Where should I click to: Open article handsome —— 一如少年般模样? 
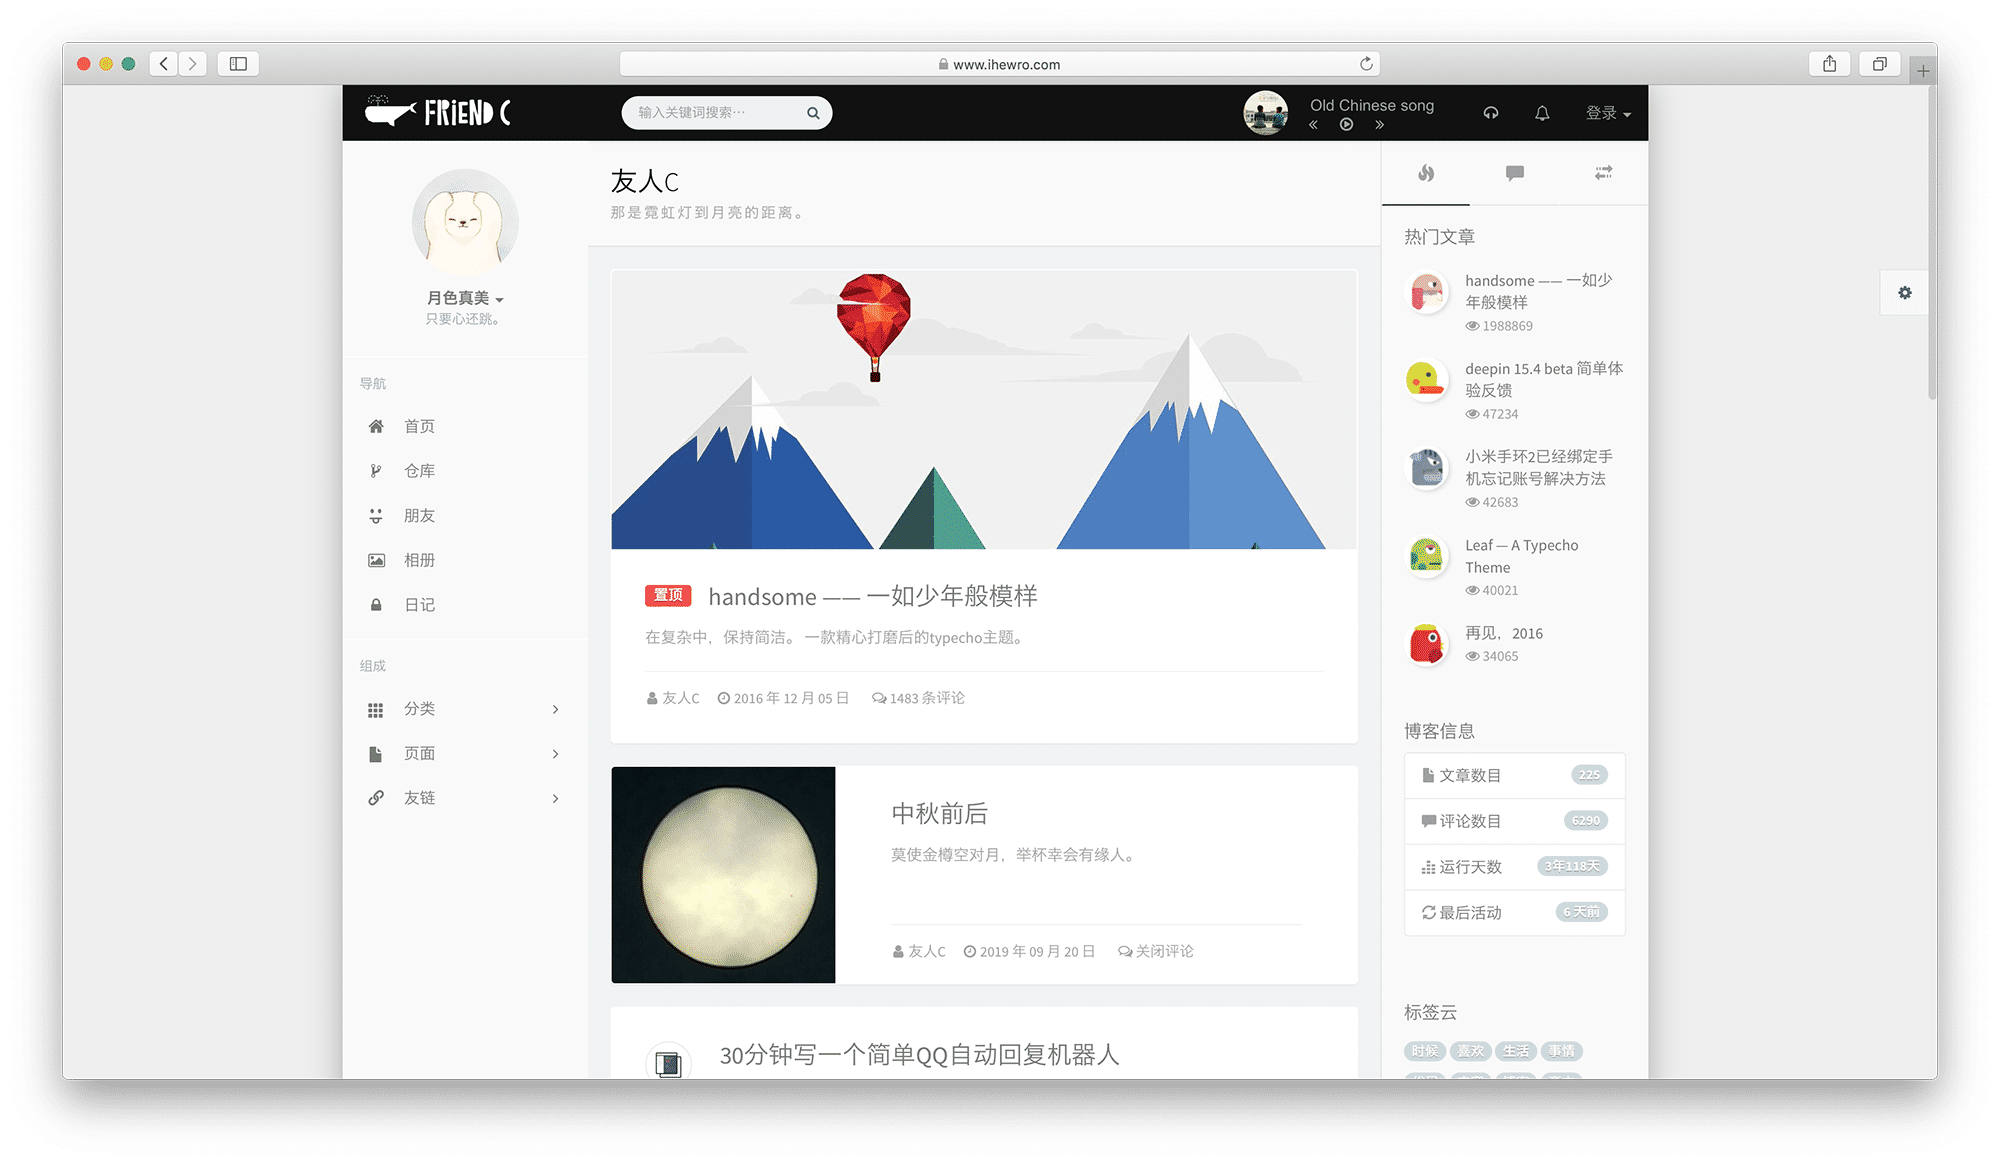[872, 597]
